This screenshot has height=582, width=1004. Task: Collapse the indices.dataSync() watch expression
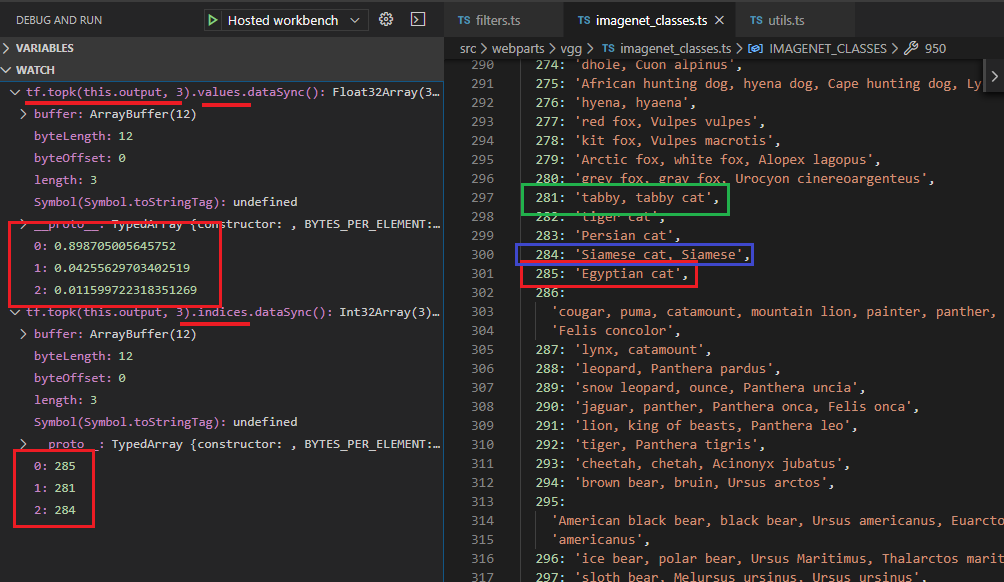click(15, 312)
